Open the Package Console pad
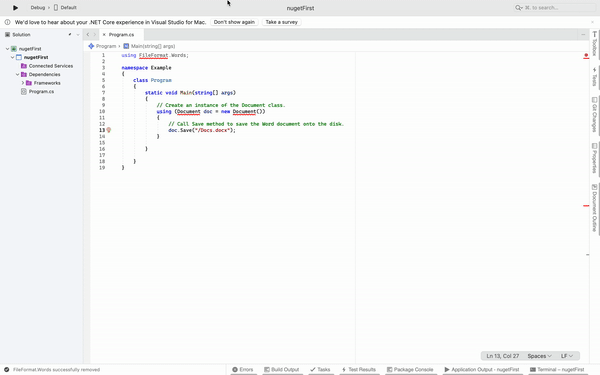The height and width of the screenshot is (375, 600). pyautogui.click(x=410, y=370)
